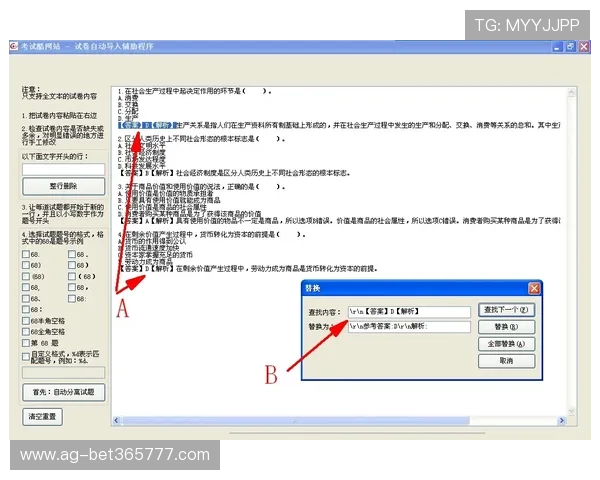Image resolution: width=600 pixels, height=480 pixels.
Task: Restore down the main import helper window
Action: [570, 47]
